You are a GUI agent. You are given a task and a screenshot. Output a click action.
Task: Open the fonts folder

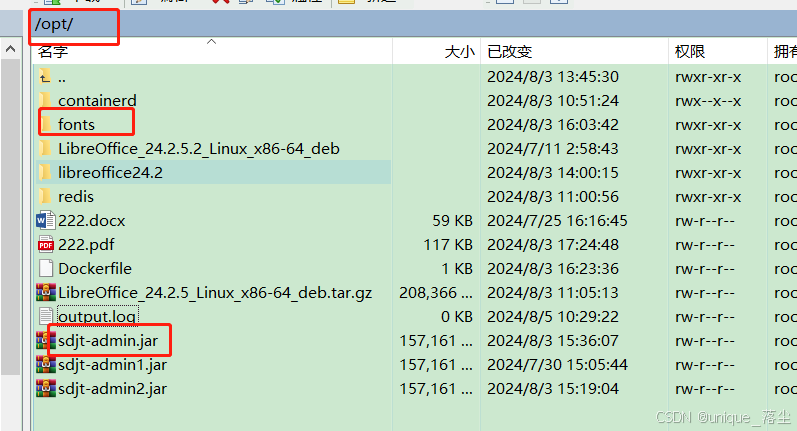tap(76, 125)
